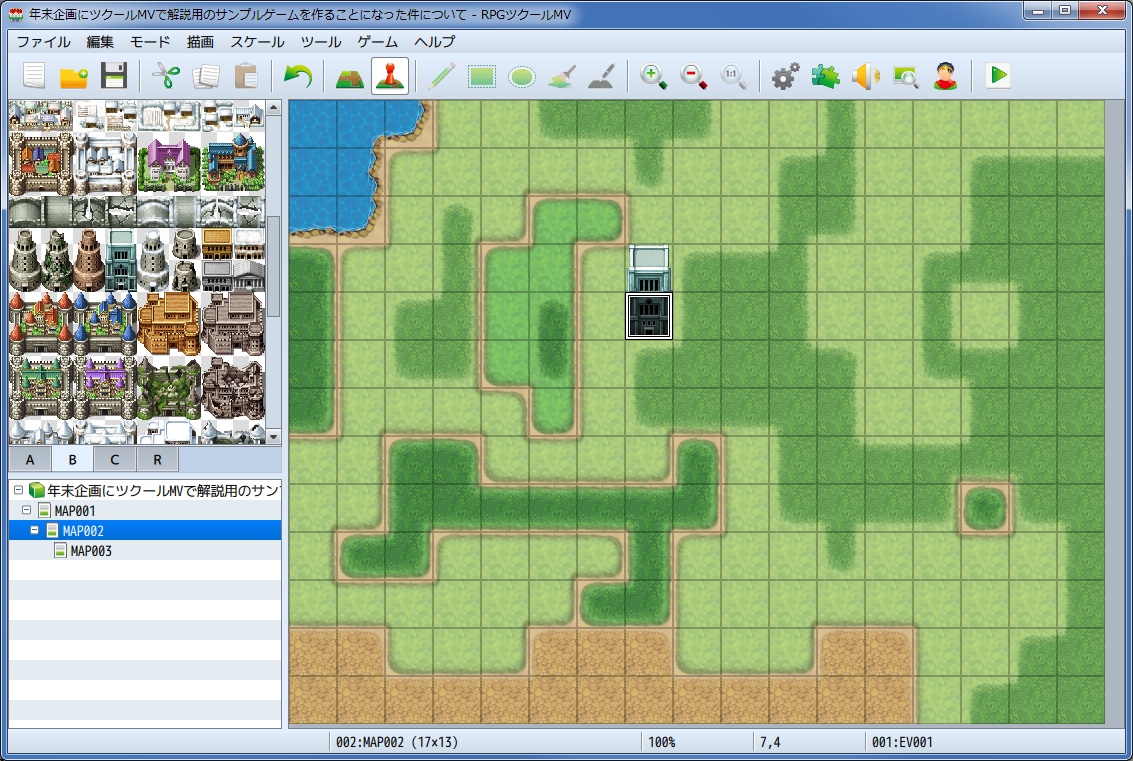Collapse the MAP002 tree node
Image resolution: width=1133 pixels, height=761 pixels.
[x=35, y=530]
